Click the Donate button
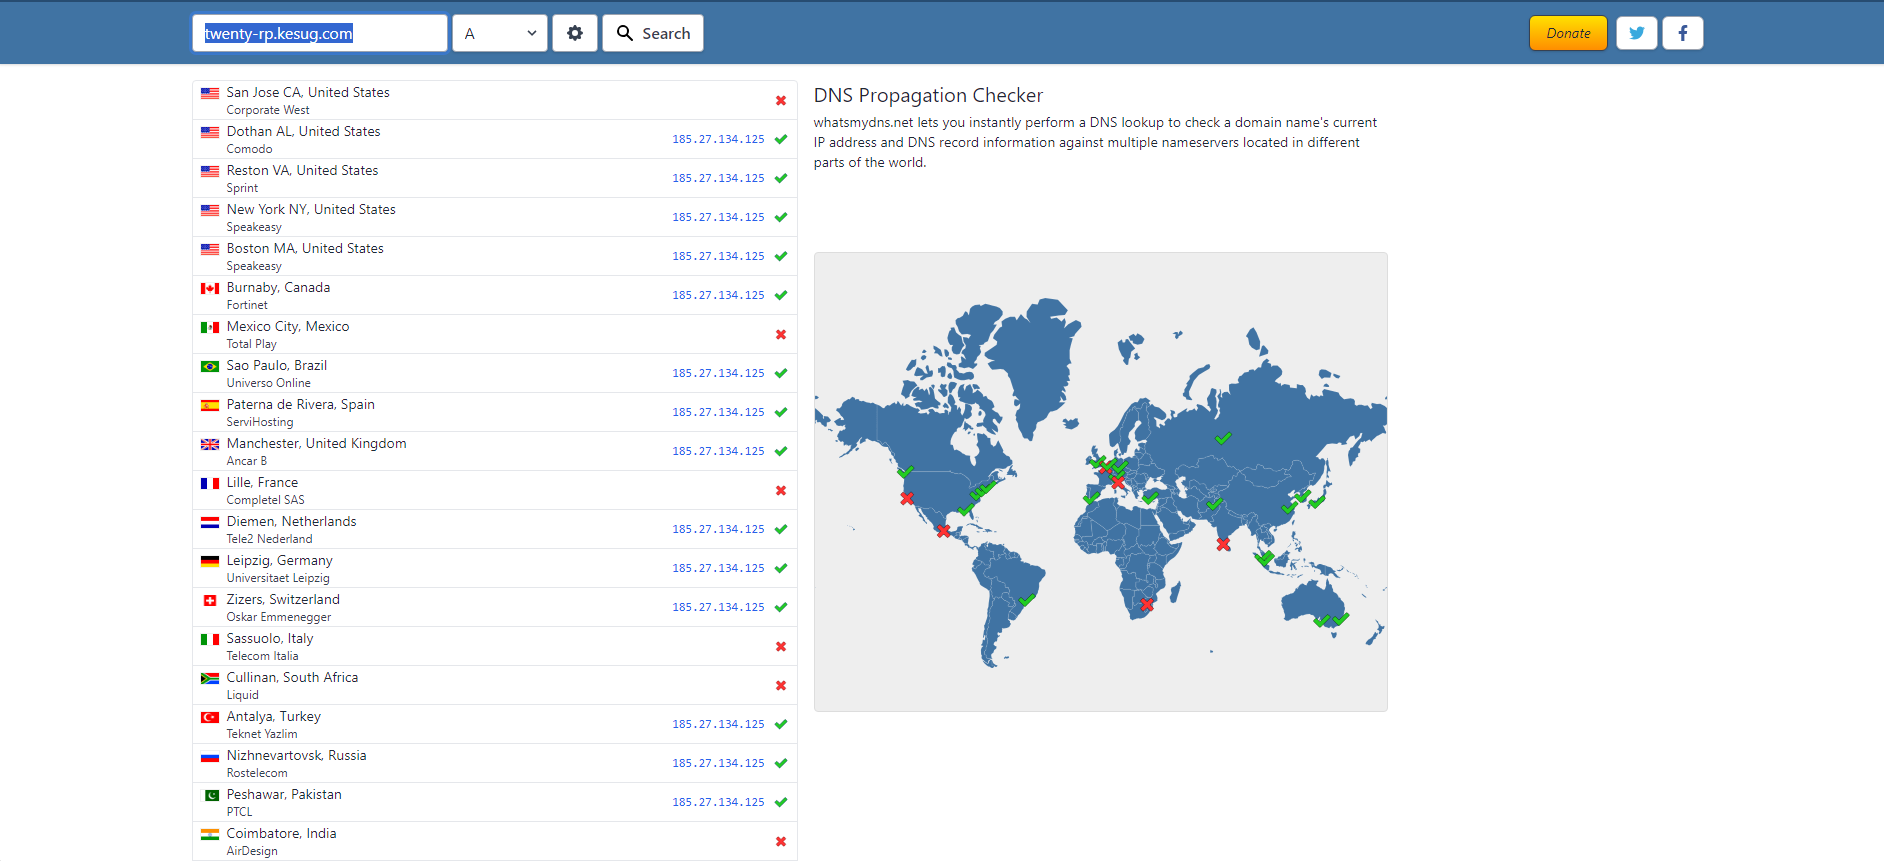This screenshot has width=1884, height=861. (x=1567, y=33)
